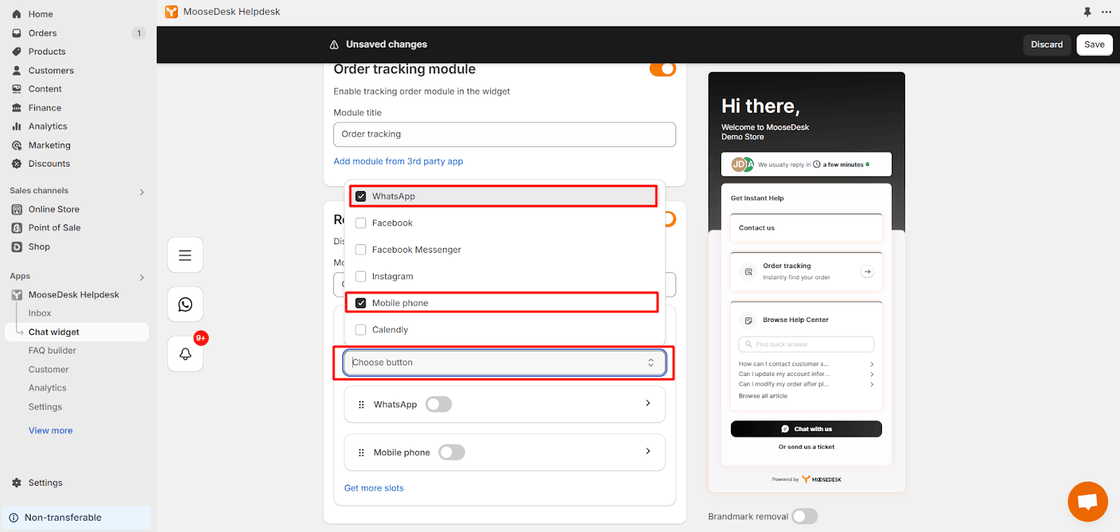Click the Save button
This screenshot has height=532, width=1120.
click(1094, 44)
